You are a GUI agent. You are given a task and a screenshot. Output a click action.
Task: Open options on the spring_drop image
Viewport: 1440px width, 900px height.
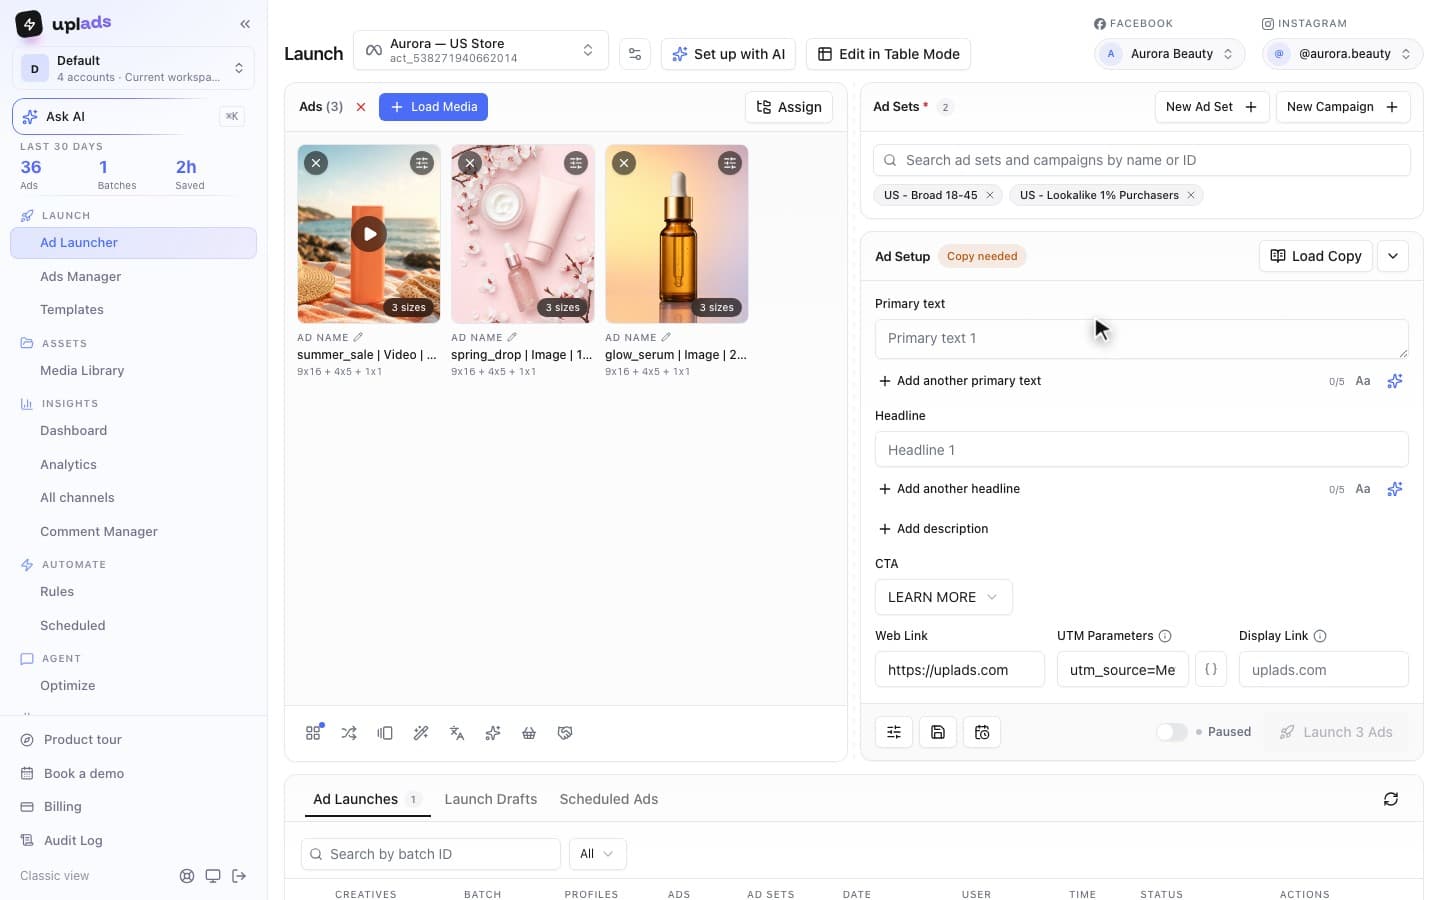576,163
